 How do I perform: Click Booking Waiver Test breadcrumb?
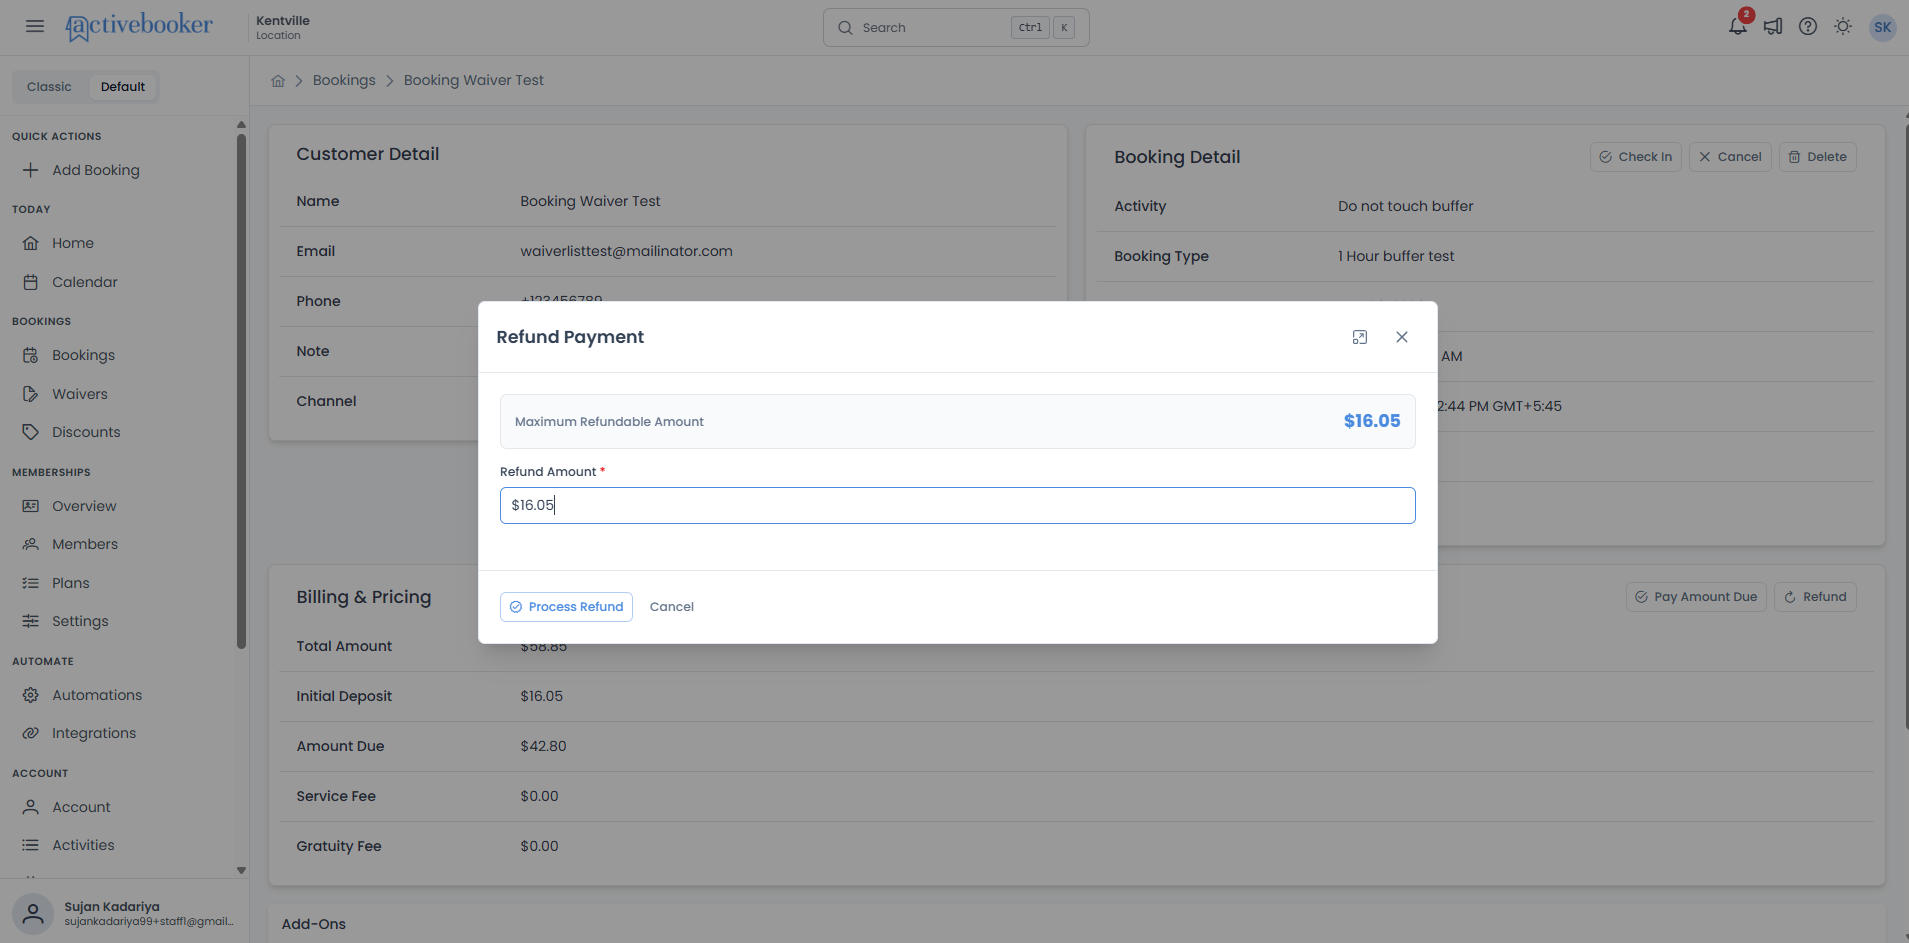pyautogui.click(x=474, y=80)
